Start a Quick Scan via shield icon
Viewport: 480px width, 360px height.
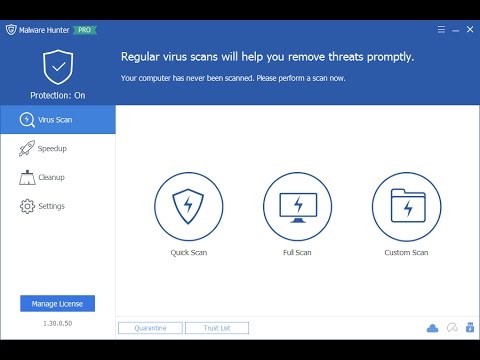(189, 206)
